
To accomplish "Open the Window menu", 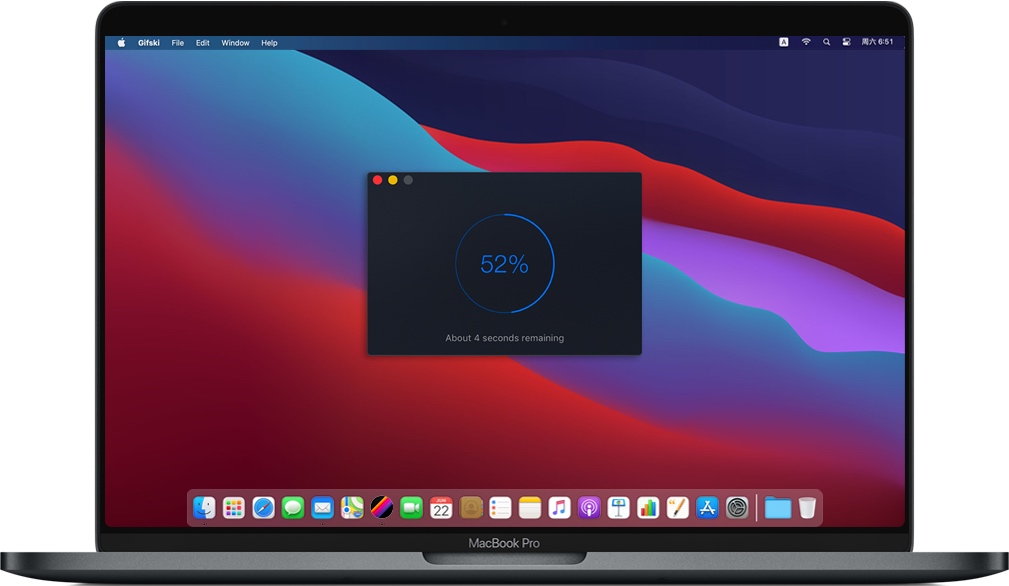I will coord(236,43).
